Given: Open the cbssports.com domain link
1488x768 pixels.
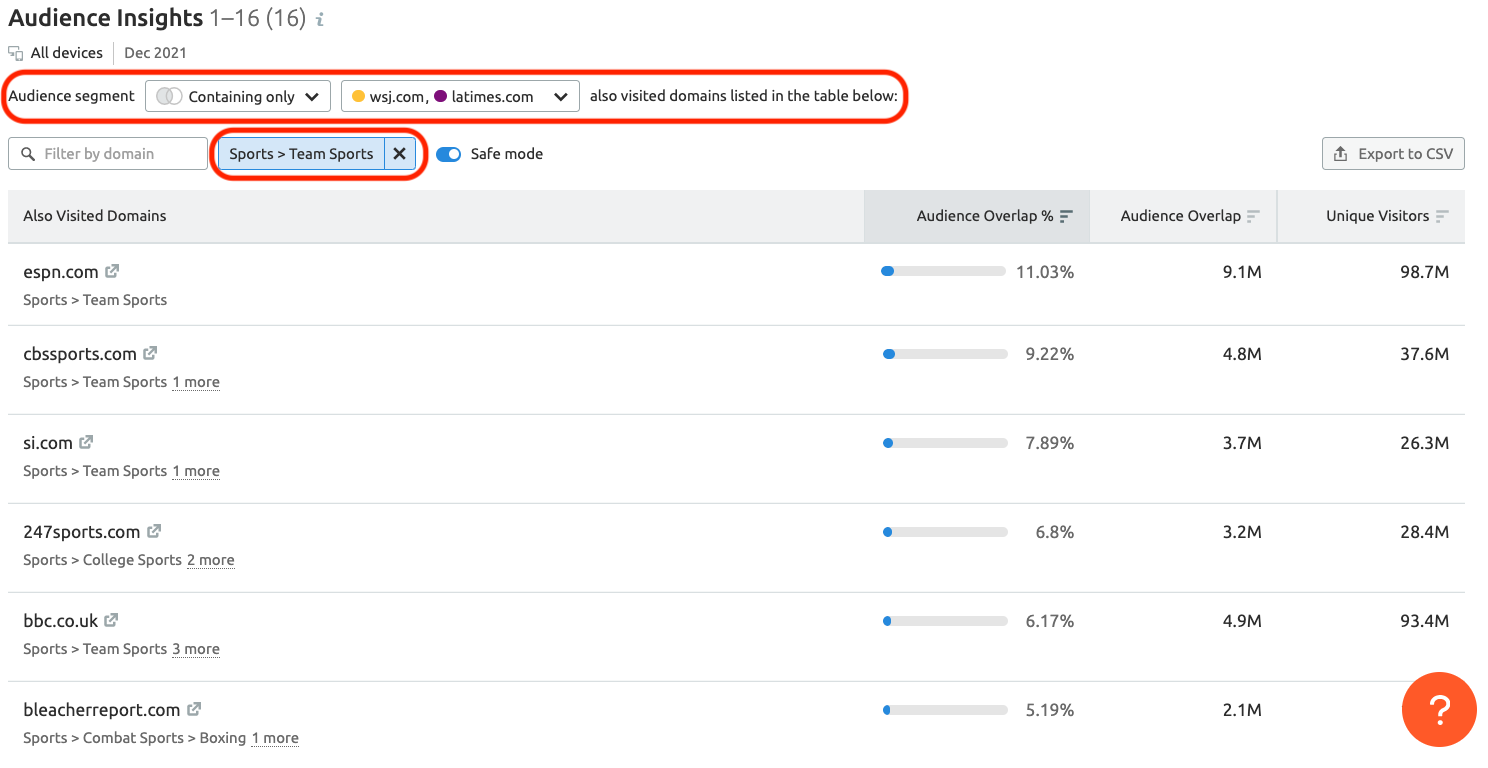Looking at the screenshot, I should point(79,353).
